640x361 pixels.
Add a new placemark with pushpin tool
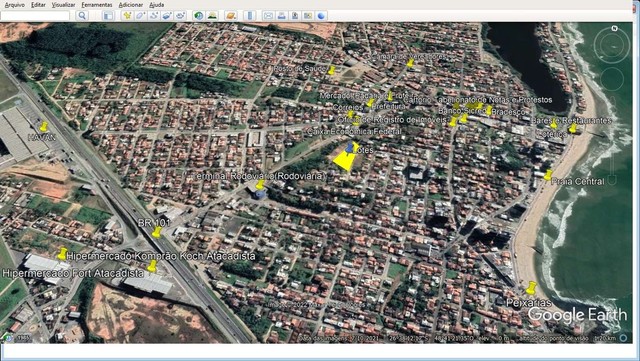[x=127, y=16]
